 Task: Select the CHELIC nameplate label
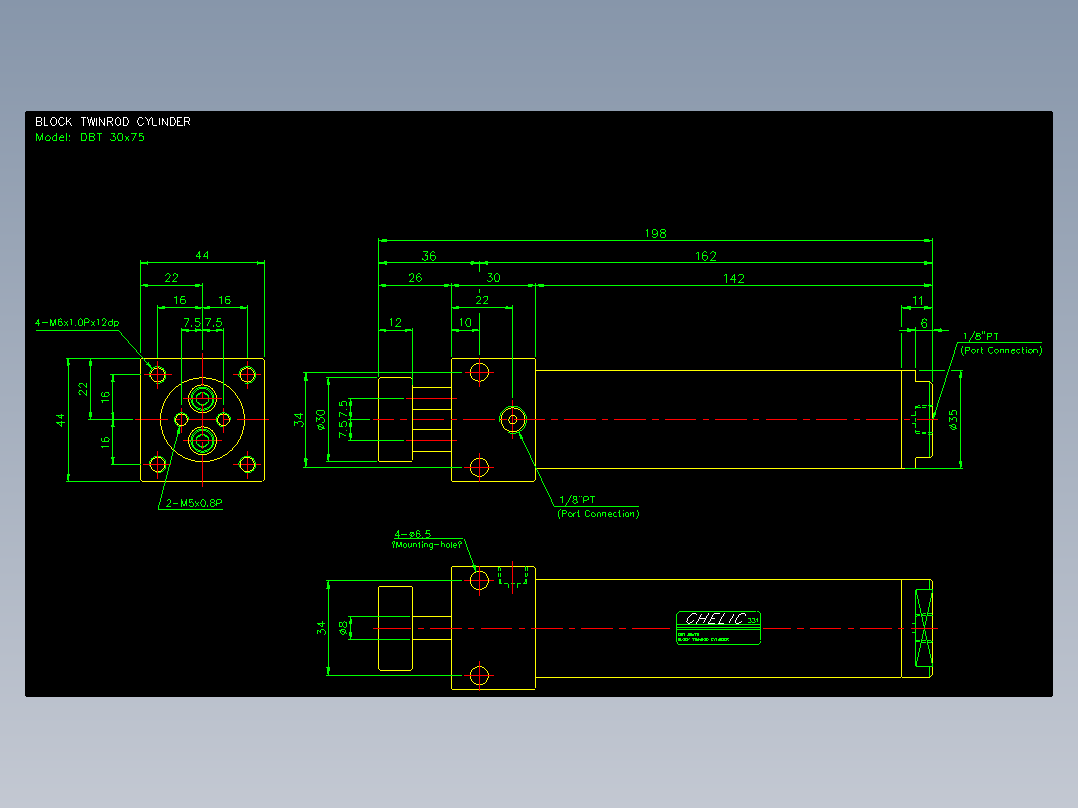(718, 628)
